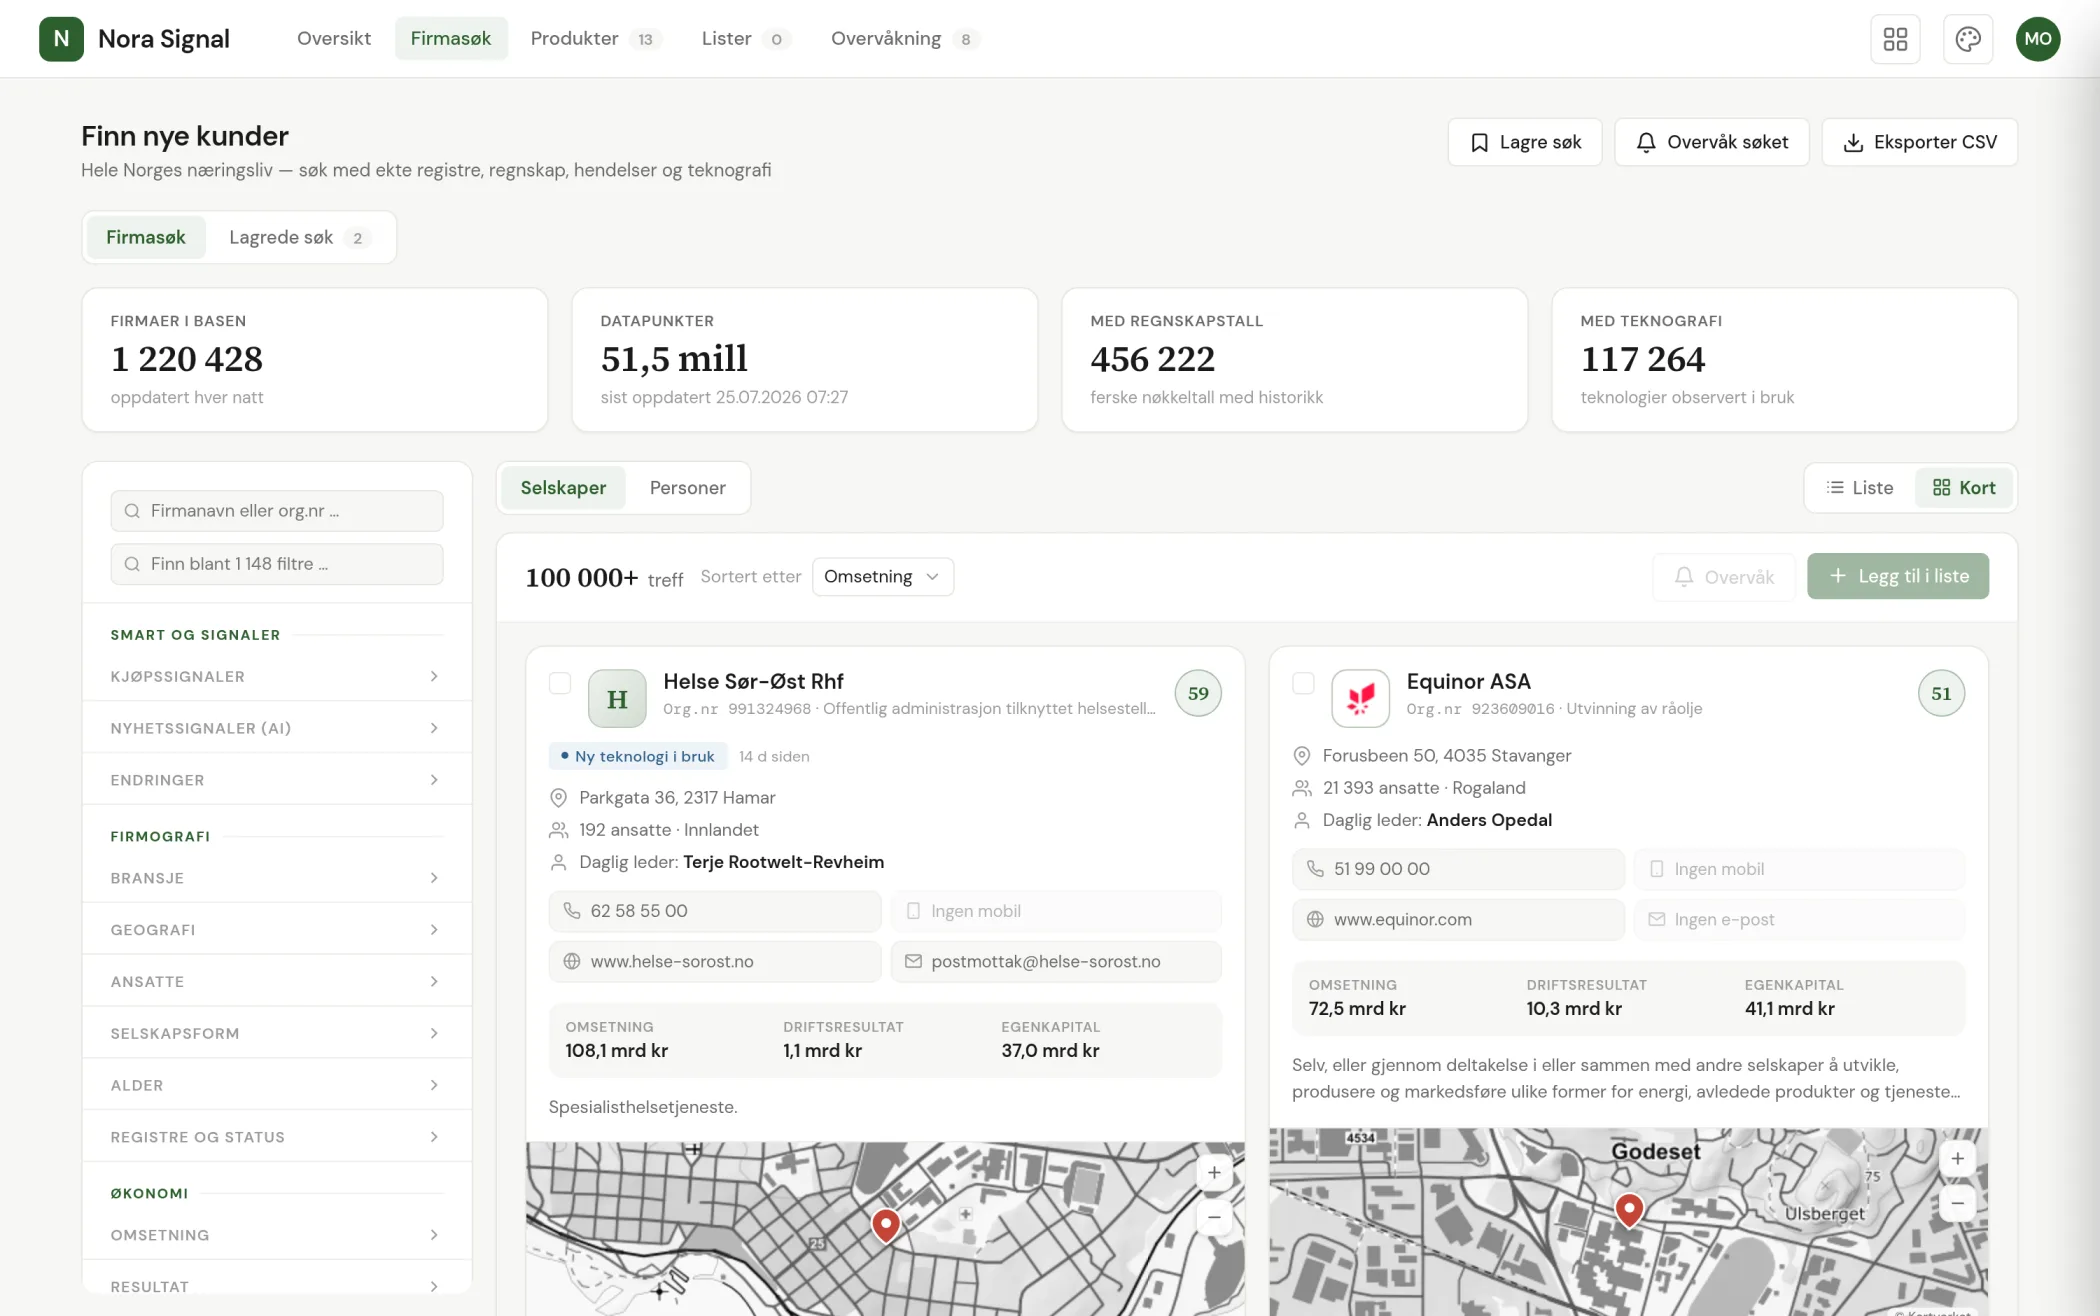Image resolution: width=2100 pixels, height=1316 pixels.
Task: Click the Overvåk søket button
Action: coord(1712,142)
